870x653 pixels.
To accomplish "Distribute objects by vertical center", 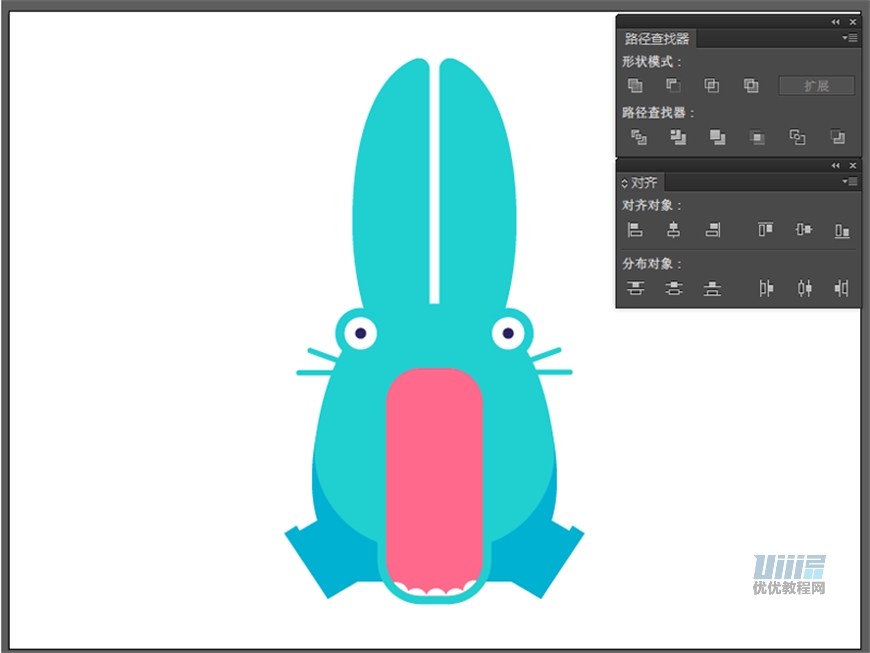I will coord(674,289).
